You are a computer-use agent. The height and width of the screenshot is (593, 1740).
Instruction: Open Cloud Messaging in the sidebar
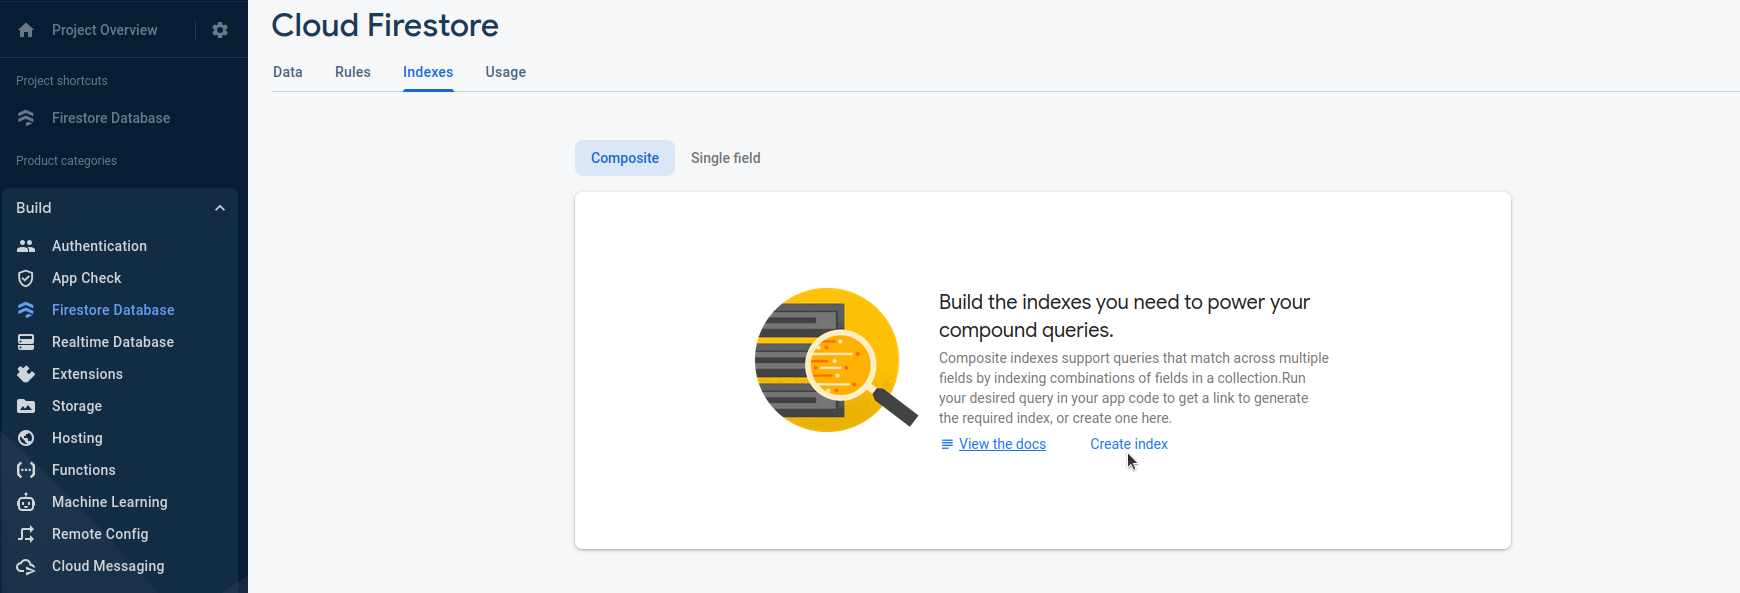pyautogui.click(x=108, y=566)
